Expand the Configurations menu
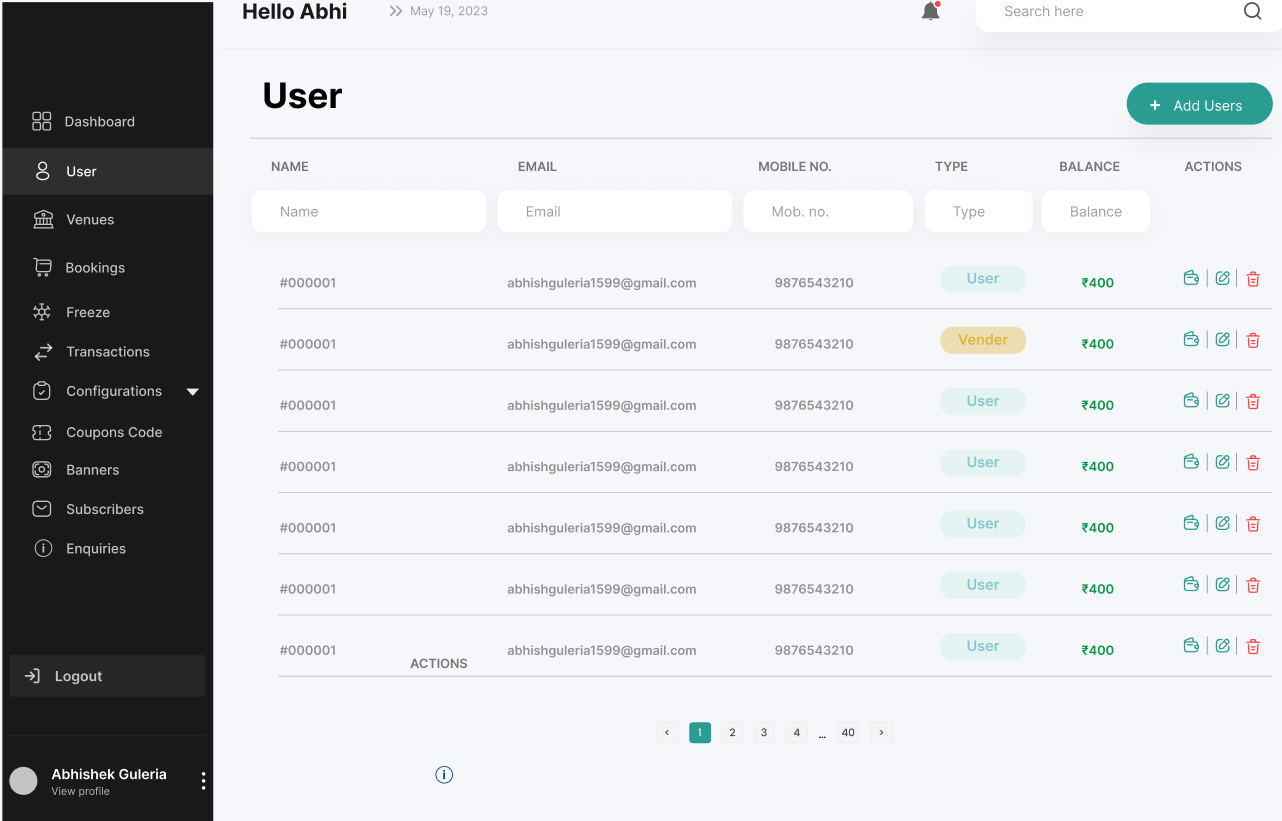Screen dimensions: 1282x821 coord(114,390)
